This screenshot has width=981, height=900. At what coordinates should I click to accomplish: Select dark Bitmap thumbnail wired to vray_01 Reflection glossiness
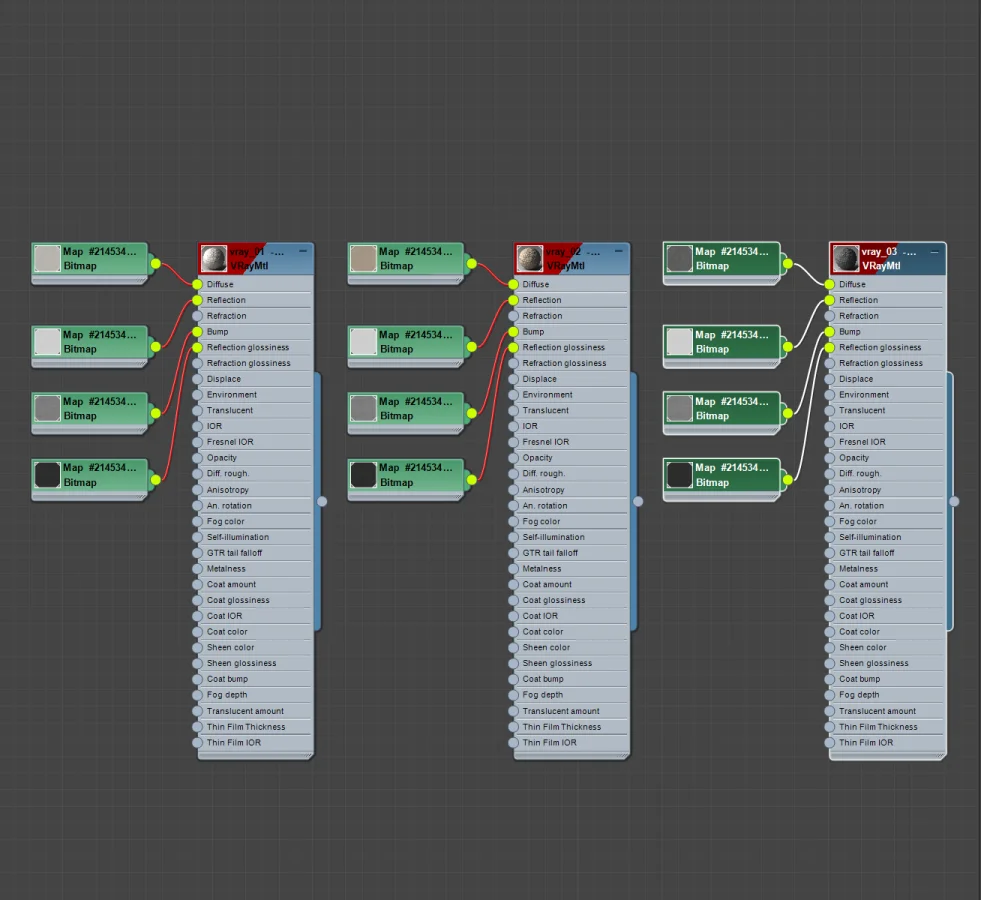47,475
